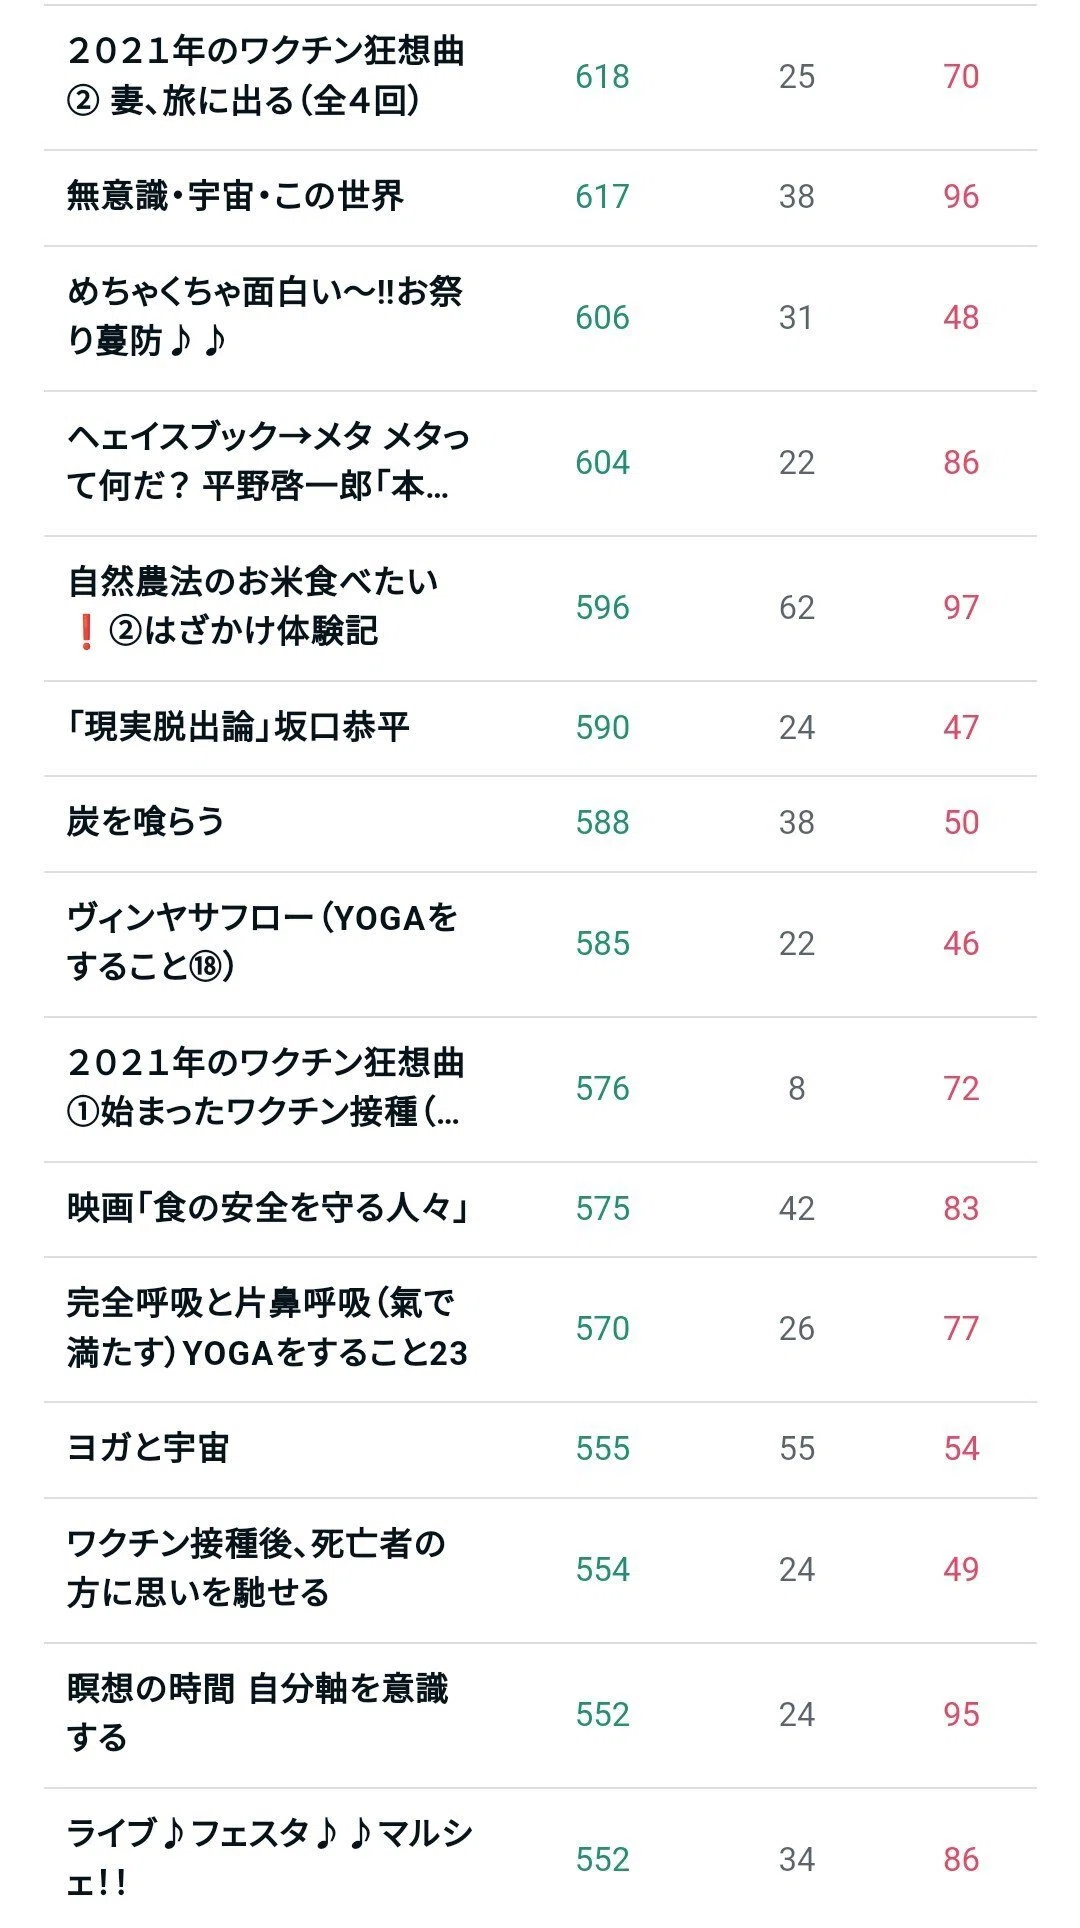The image size is (1080, 1928).
Task: Select "「現実脱出論」坂口恭平" entry
Action: pyautogui.click(x=238, y=727)
